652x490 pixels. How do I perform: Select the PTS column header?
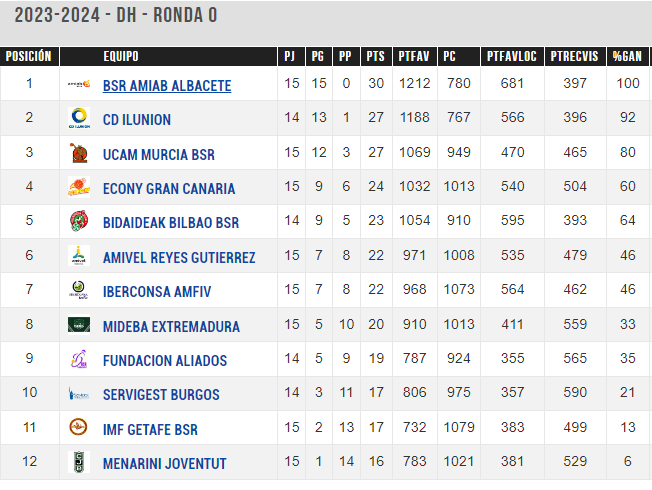(x=376, y=56)
